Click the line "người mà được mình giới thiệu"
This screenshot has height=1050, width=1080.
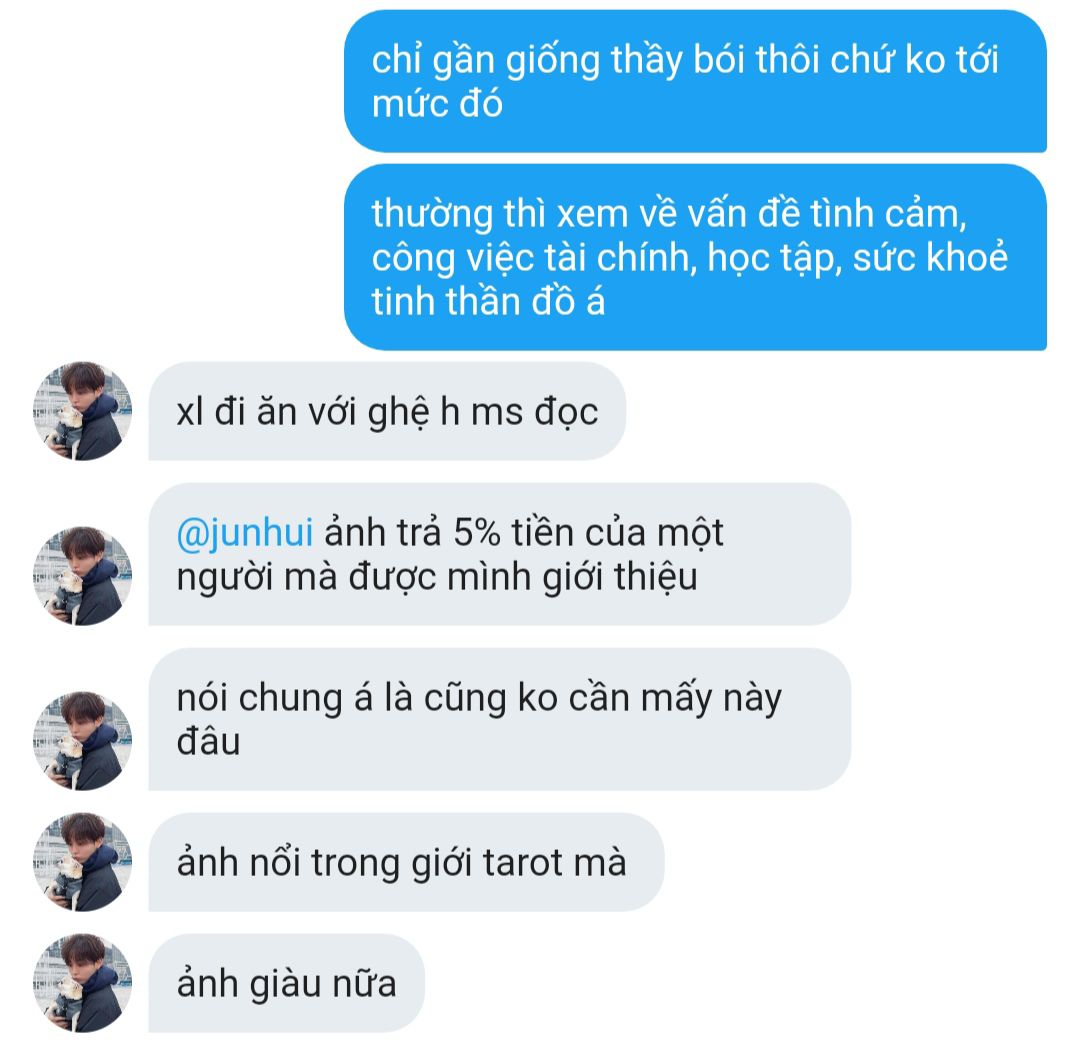tap(437, 577)
